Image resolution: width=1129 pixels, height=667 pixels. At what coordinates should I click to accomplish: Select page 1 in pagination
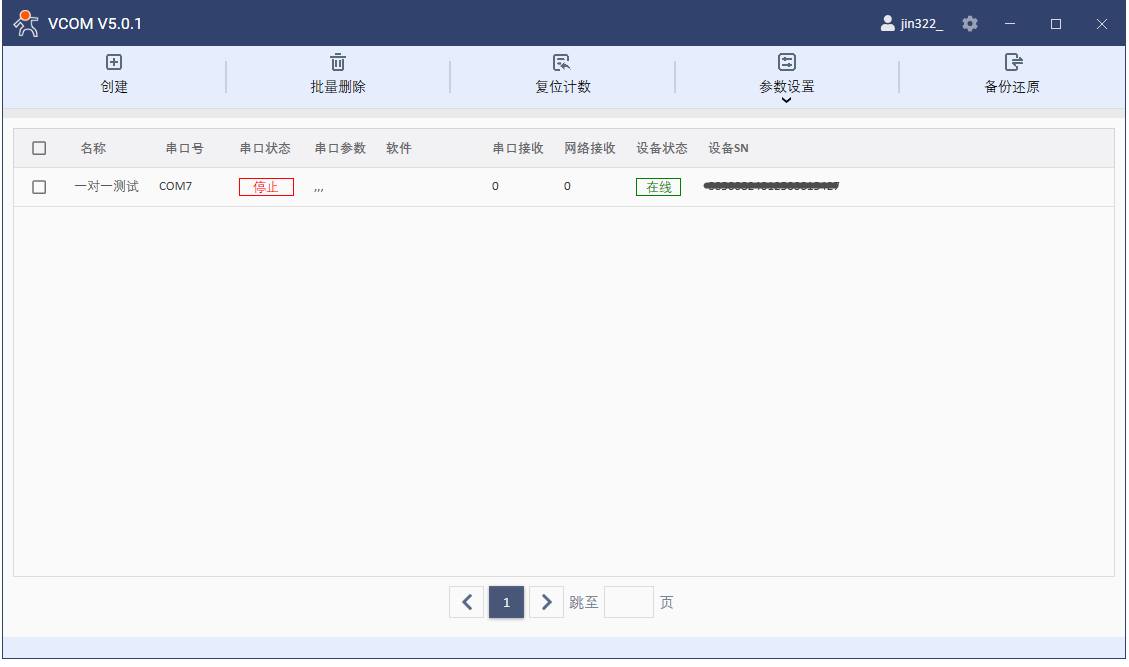click(506, 602)
